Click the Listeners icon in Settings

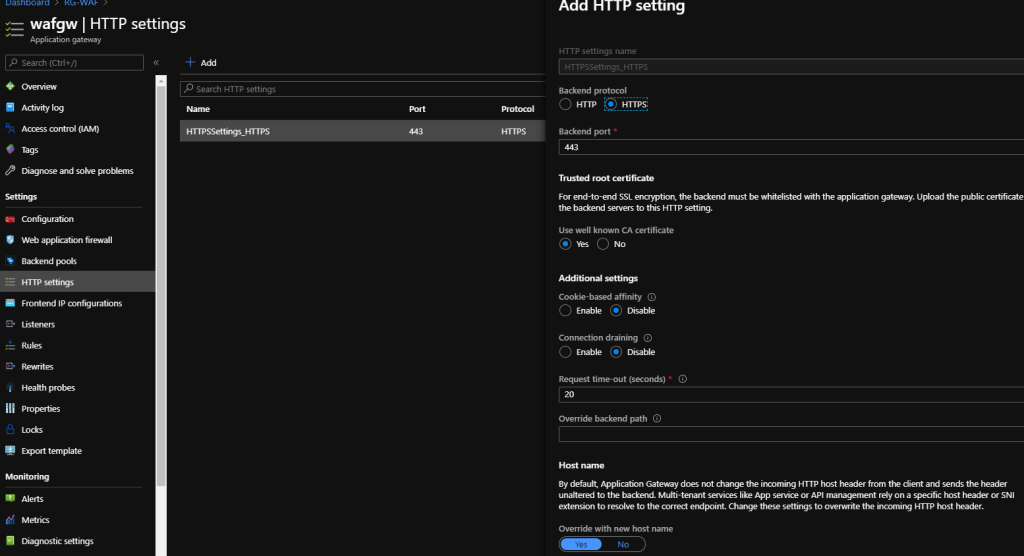pos(11,324)
